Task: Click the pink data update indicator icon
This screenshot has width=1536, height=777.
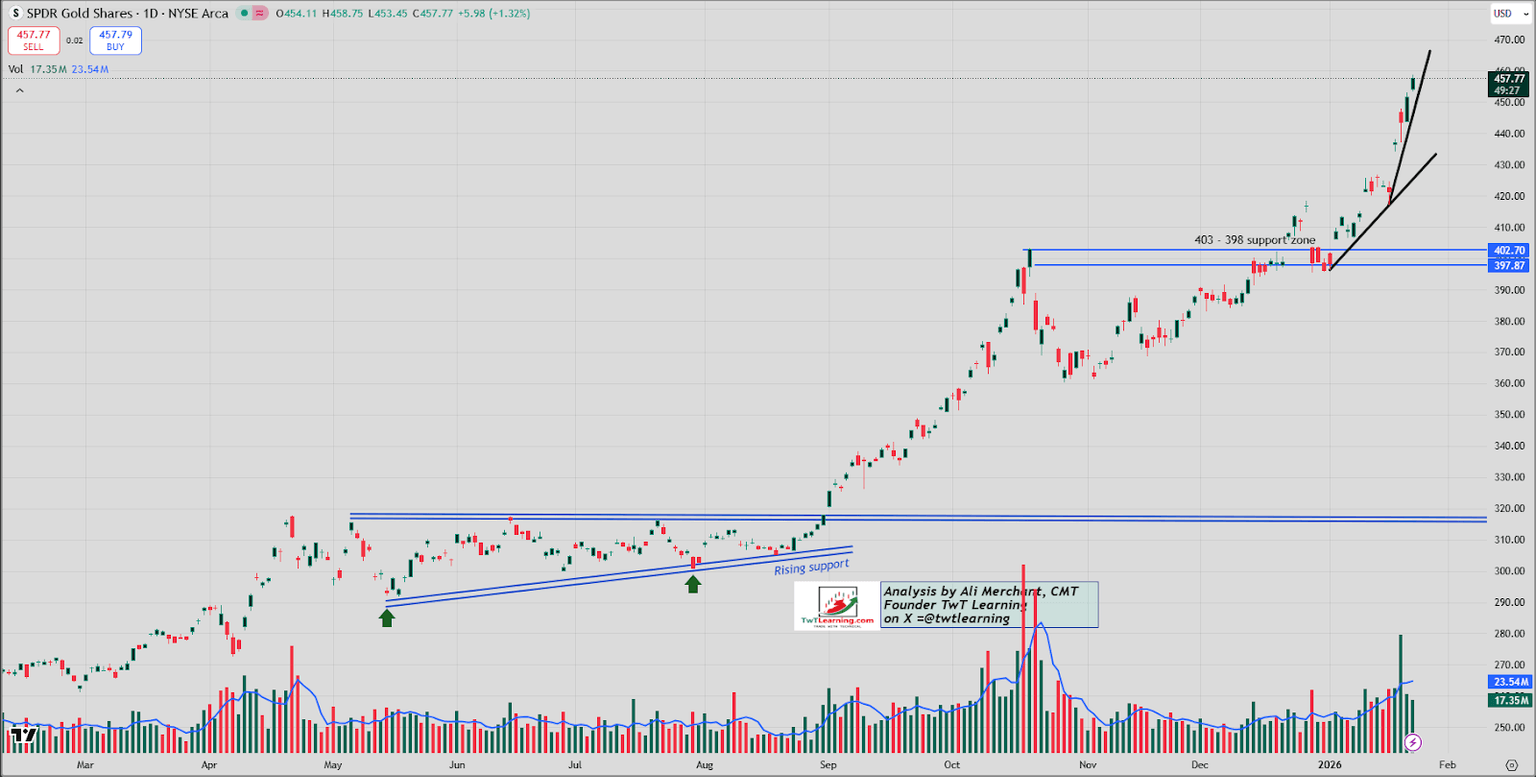Action: click(259, 14)
